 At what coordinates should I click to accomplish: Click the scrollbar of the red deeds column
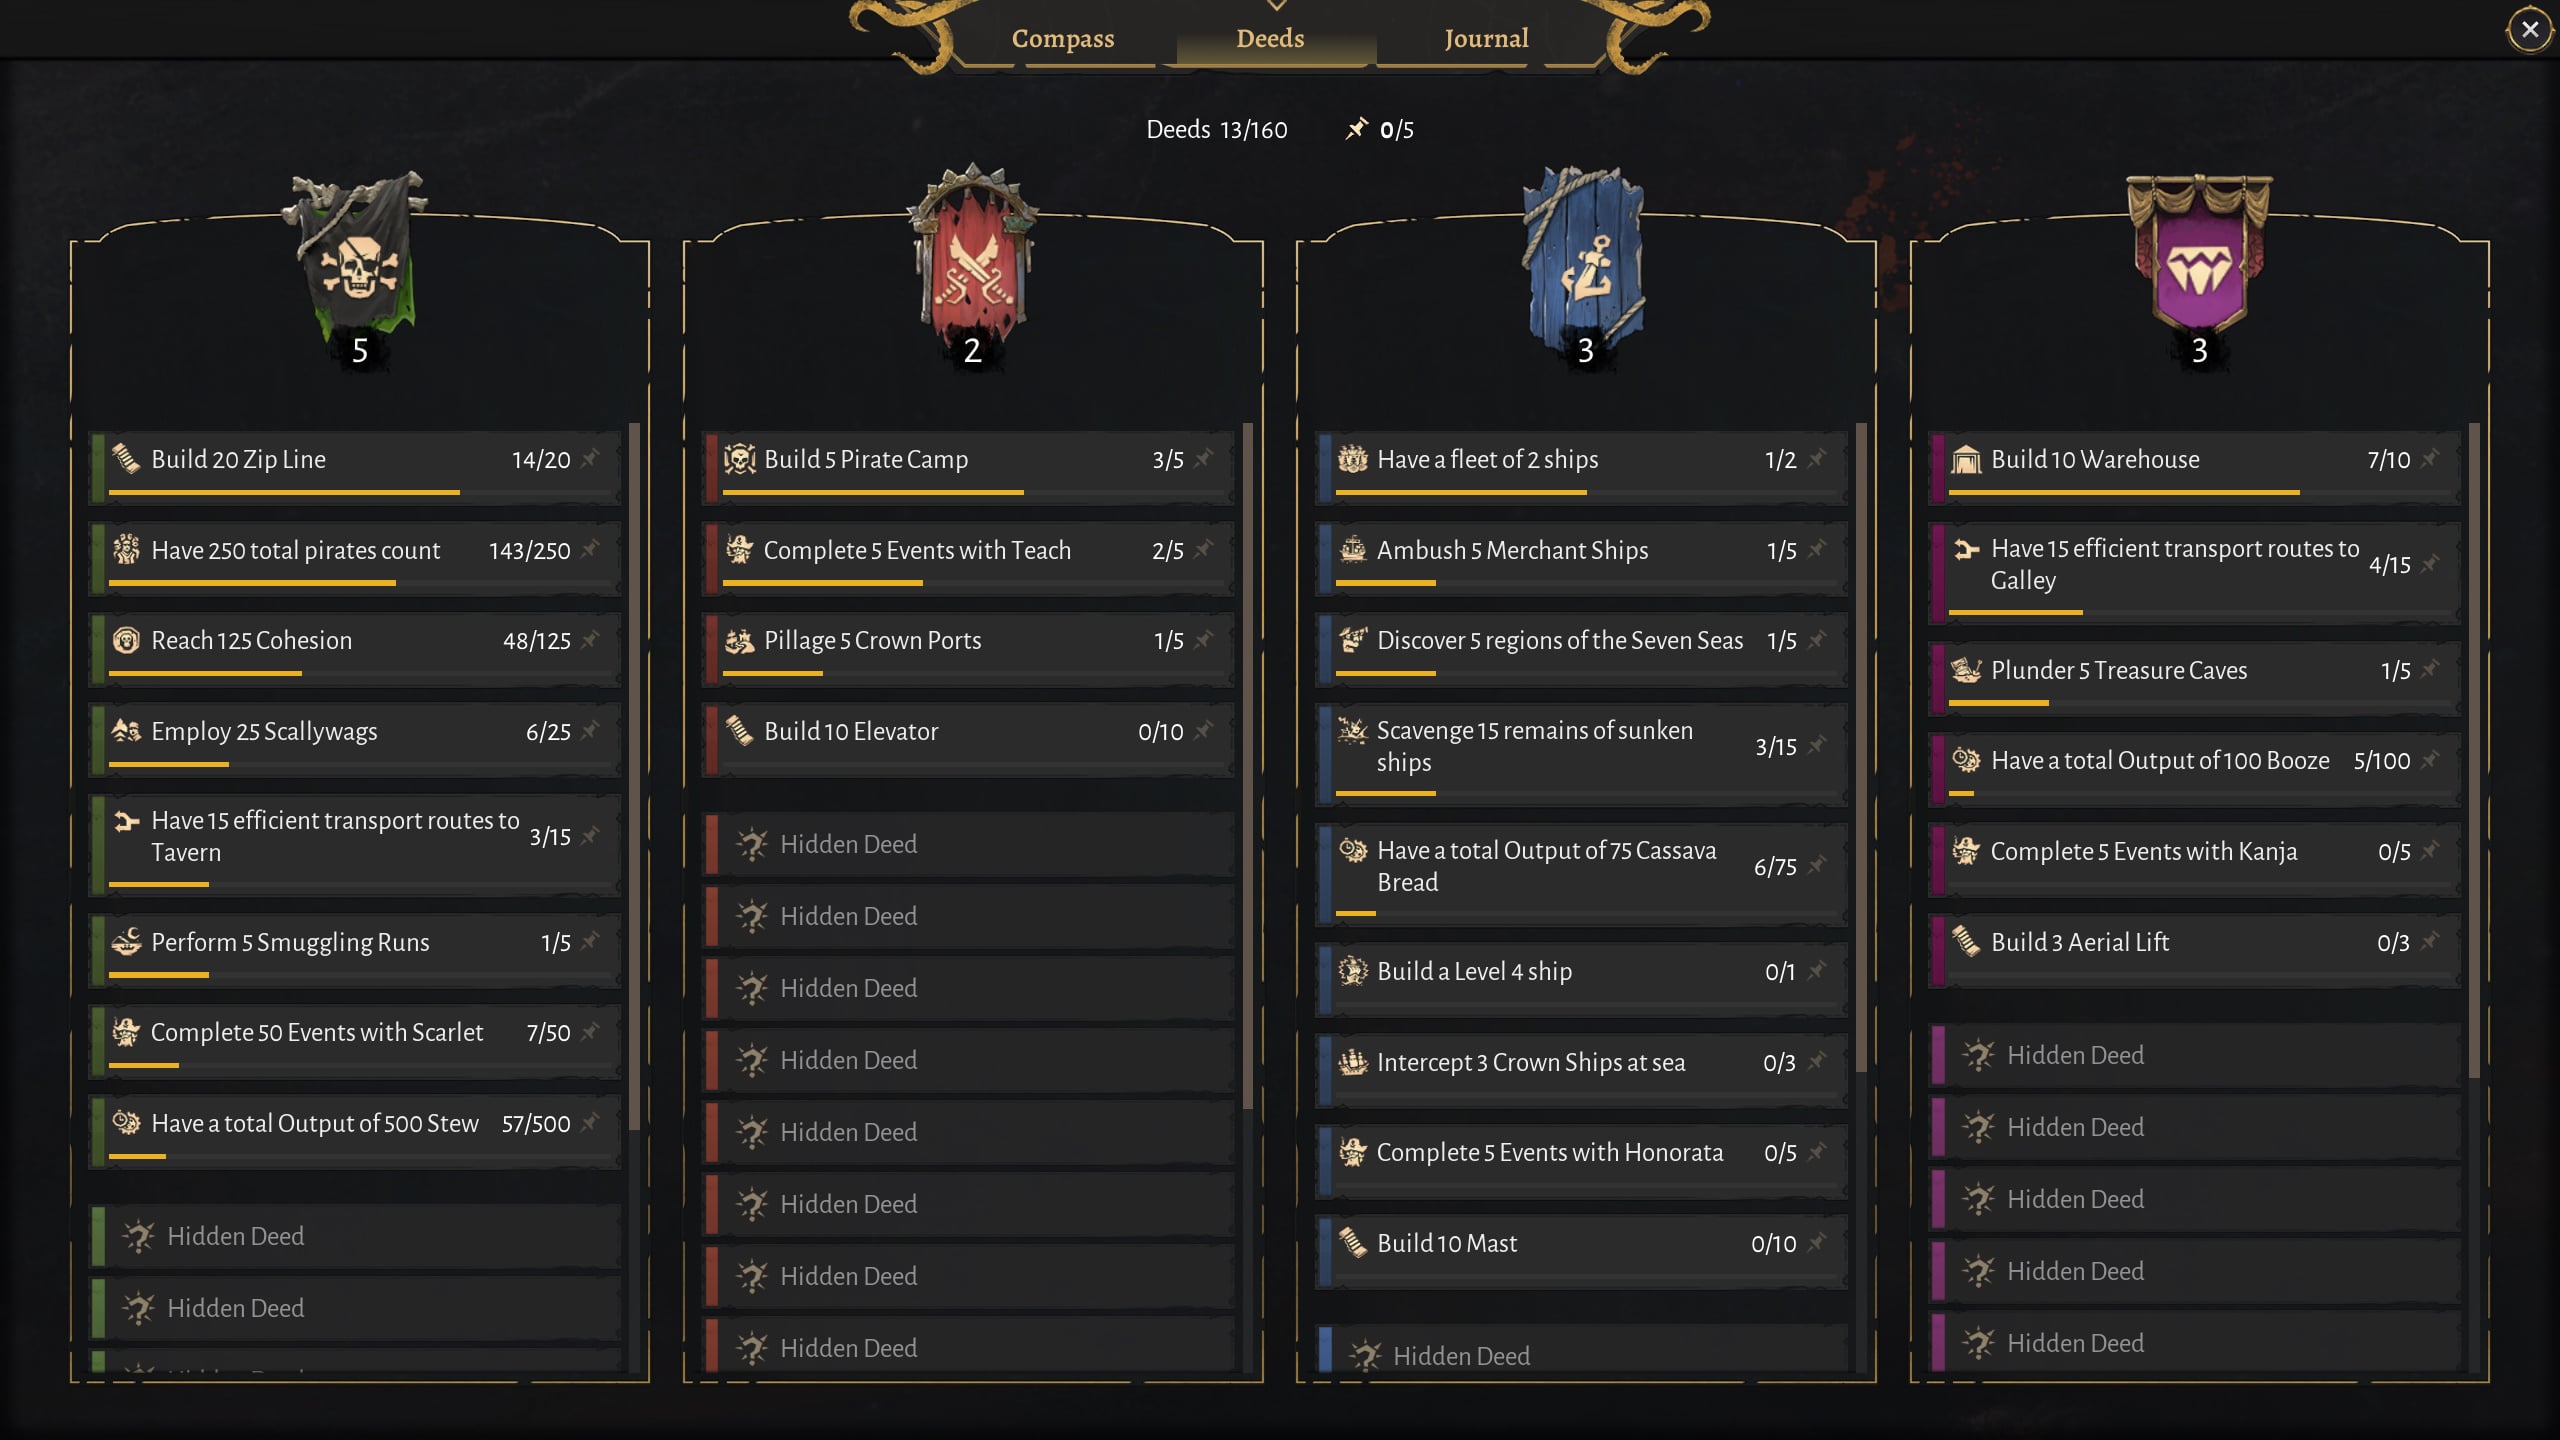click(1247, 766)
